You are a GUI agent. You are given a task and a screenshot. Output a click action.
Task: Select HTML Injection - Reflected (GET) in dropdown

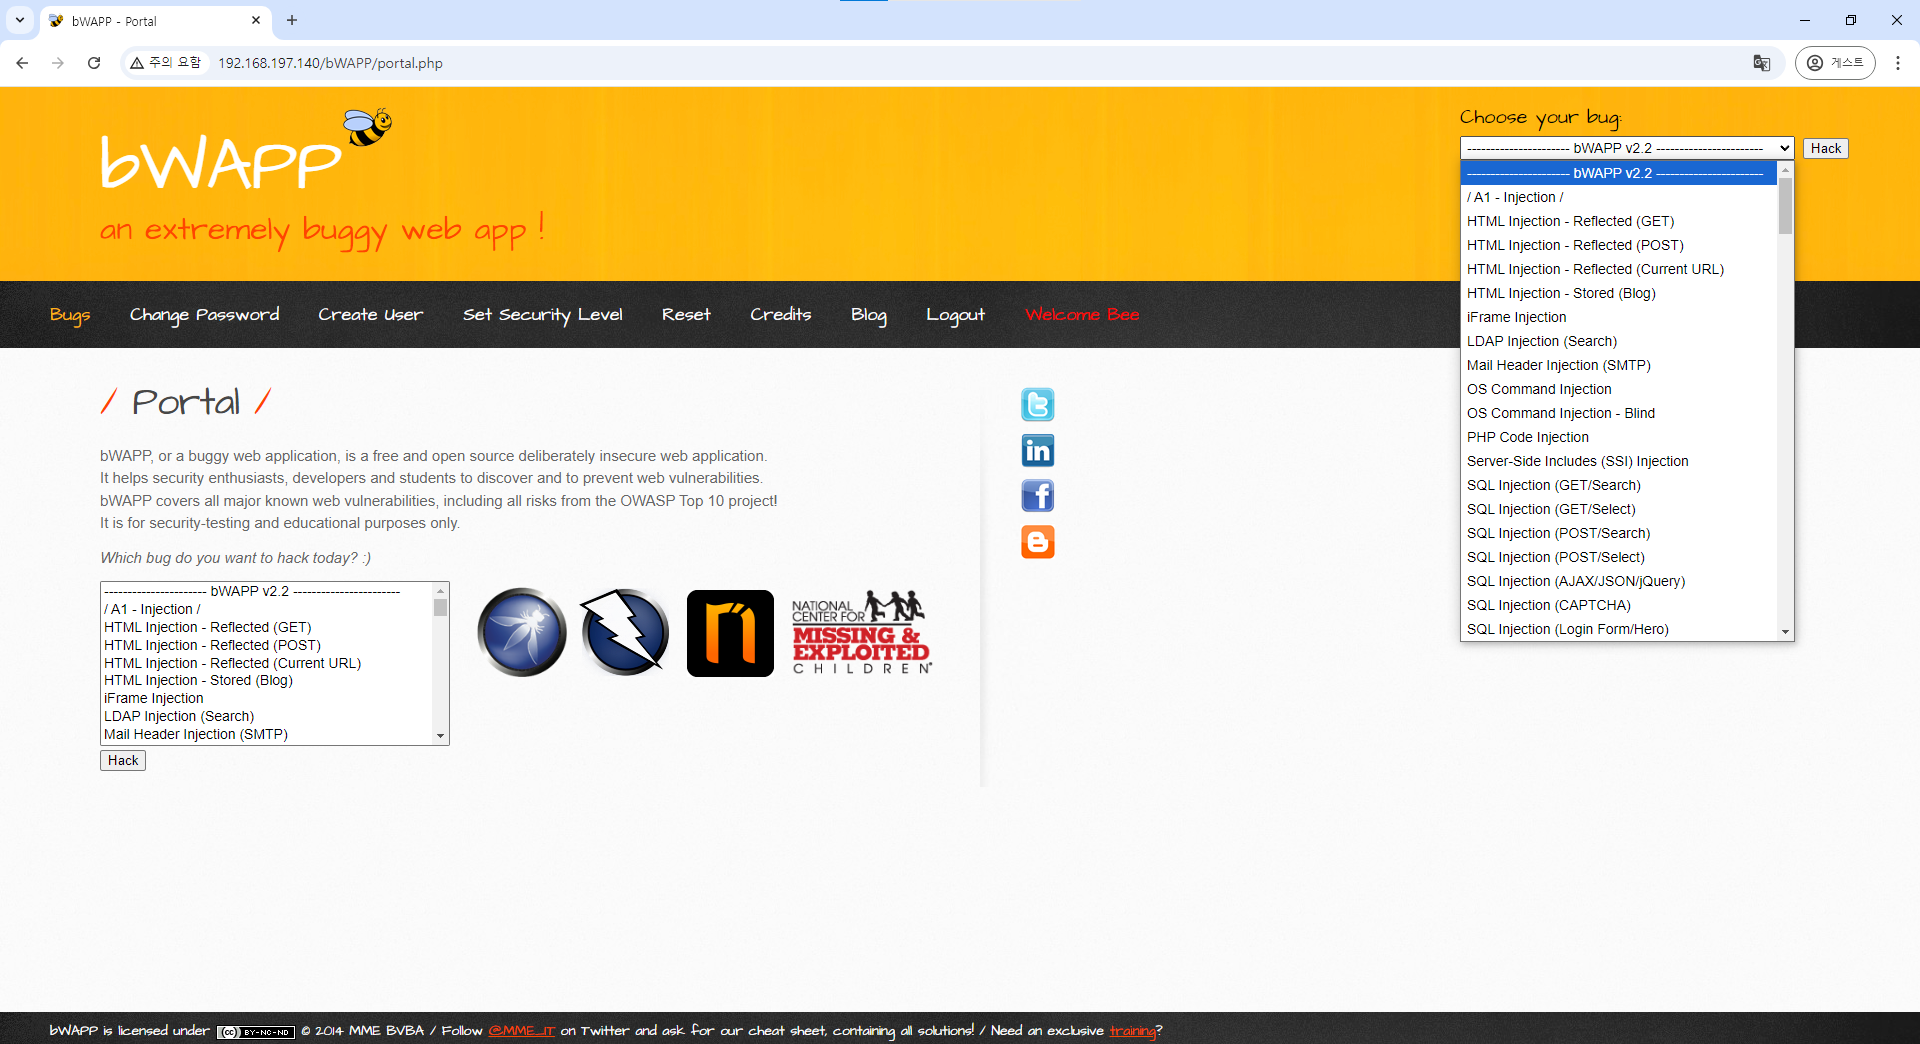coord(1618,221)
